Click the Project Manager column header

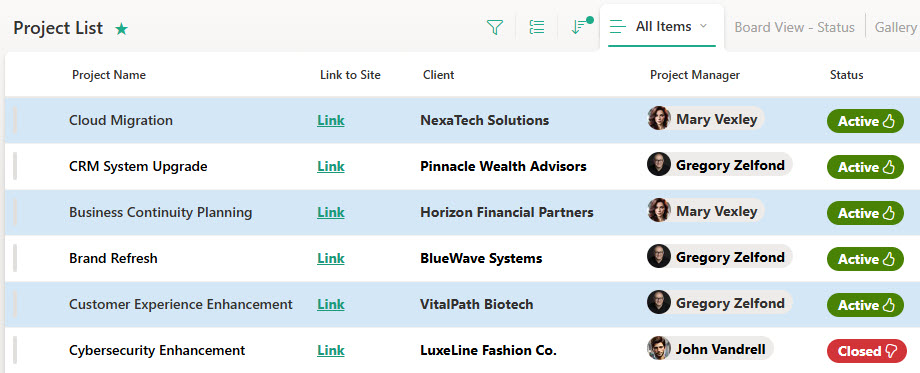[x=695, y=75]
